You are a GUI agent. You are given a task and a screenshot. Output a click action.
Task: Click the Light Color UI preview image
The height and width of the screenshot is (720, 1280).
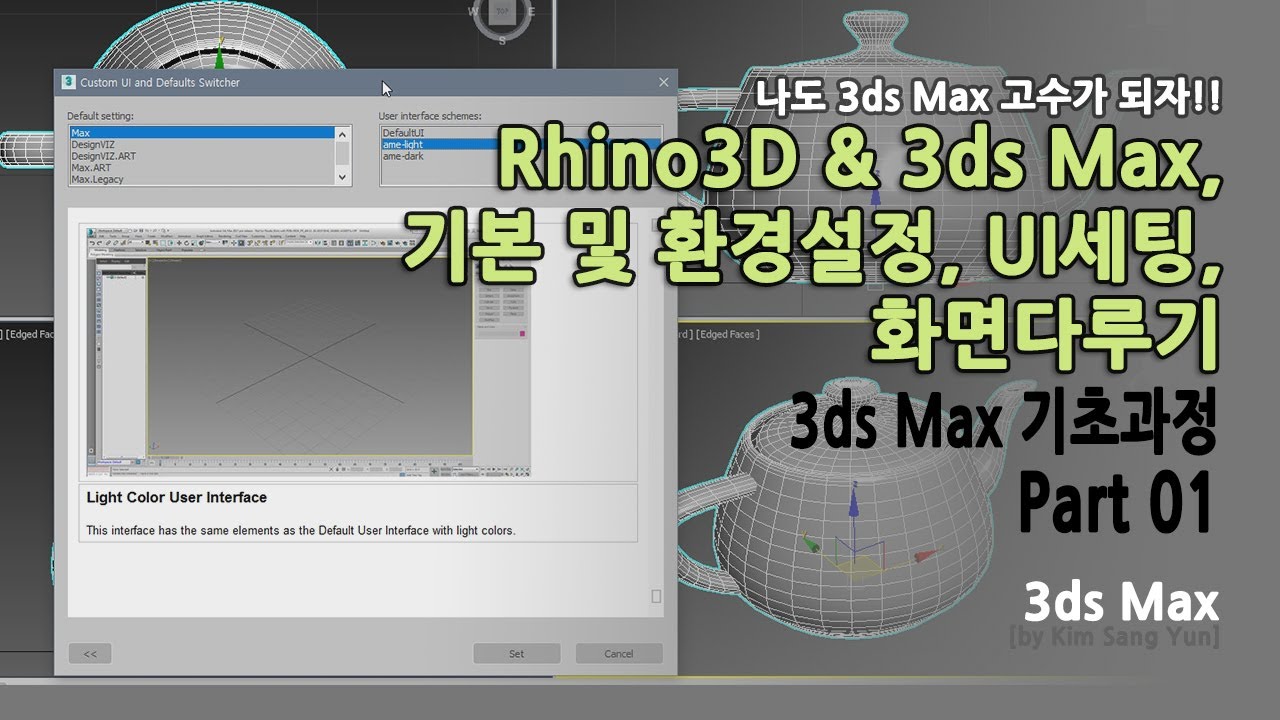(x=309, y=352)
